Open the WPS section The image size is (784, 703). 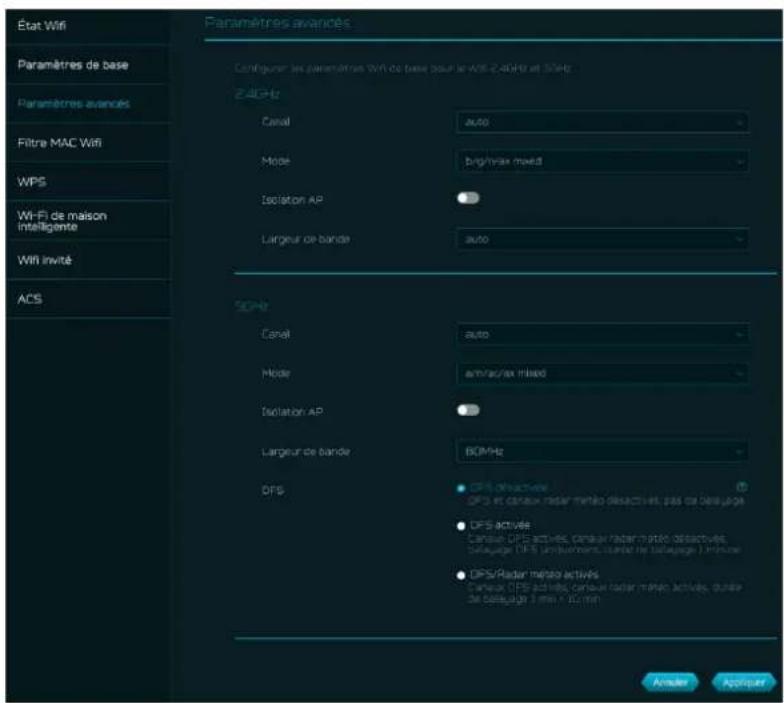32,182
